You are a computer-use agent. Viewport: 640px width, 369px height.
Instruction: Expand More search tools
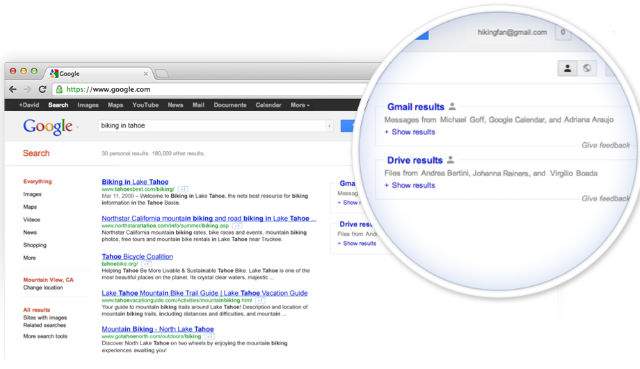click(45, 336)
